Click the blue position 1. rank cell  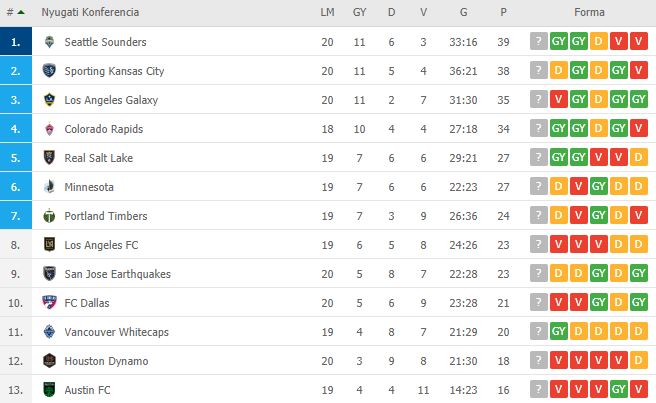click(x=16, y=41)
